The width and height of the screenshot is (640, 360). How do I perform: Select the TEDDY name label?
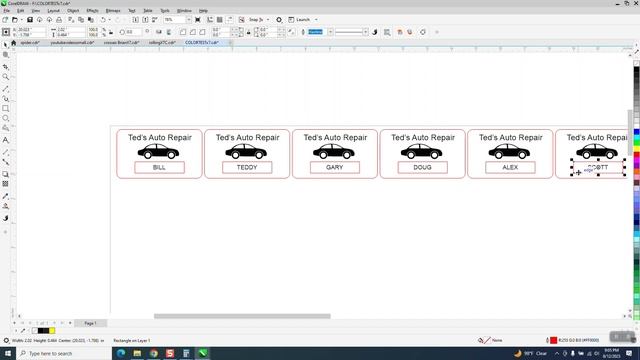(247, 167)
